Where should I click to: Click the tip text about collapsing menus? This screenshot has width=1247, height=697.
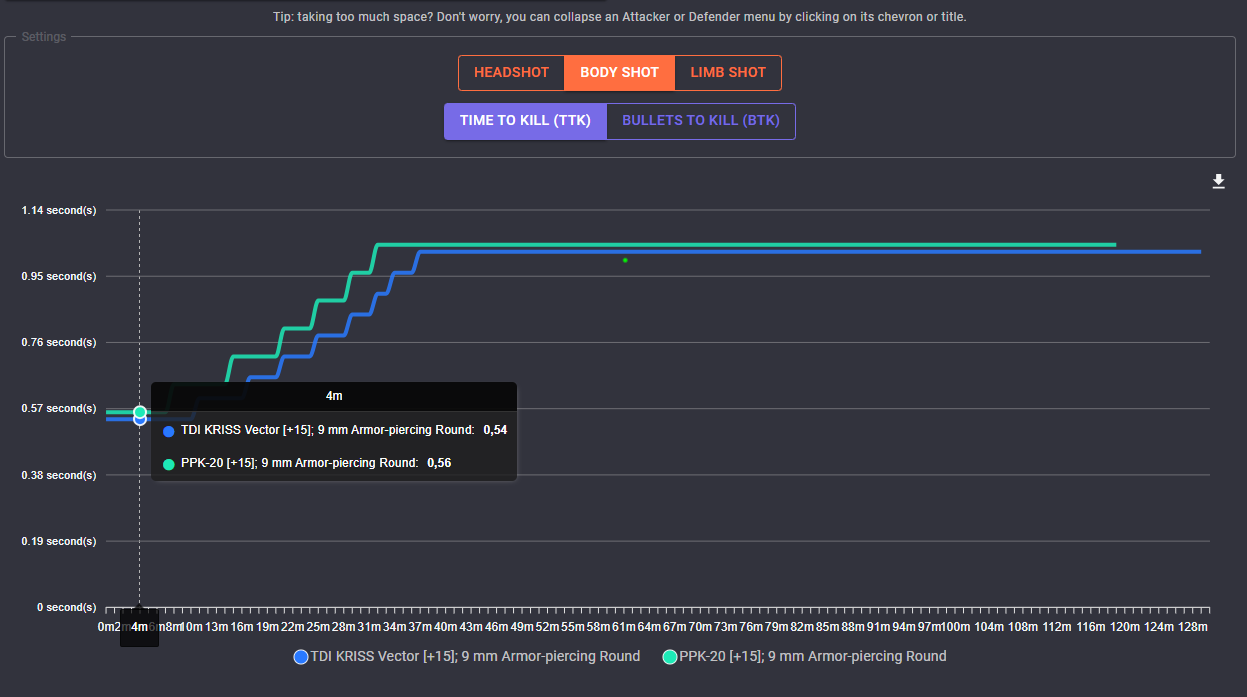coord(620,17)
